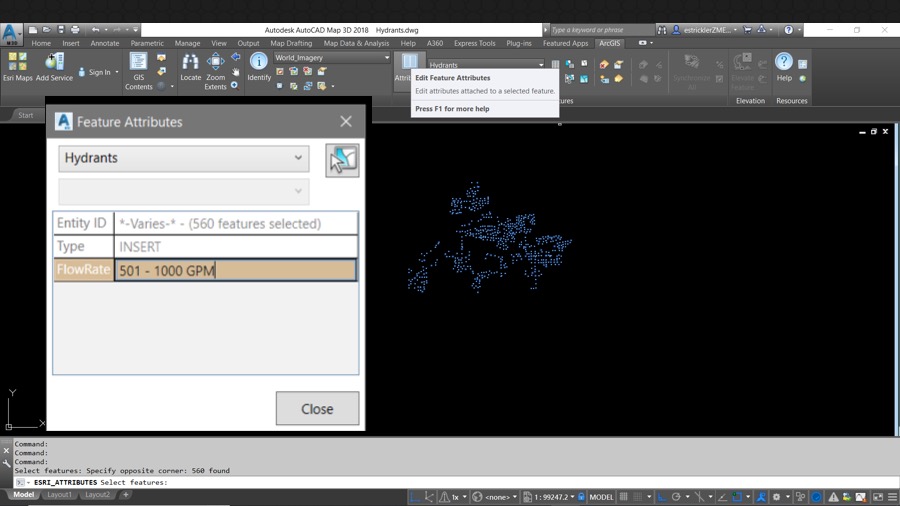This screenshot has height=506, width=900.
Task: Switch to Map Drafting tab
Action: (x=291, y=43)
